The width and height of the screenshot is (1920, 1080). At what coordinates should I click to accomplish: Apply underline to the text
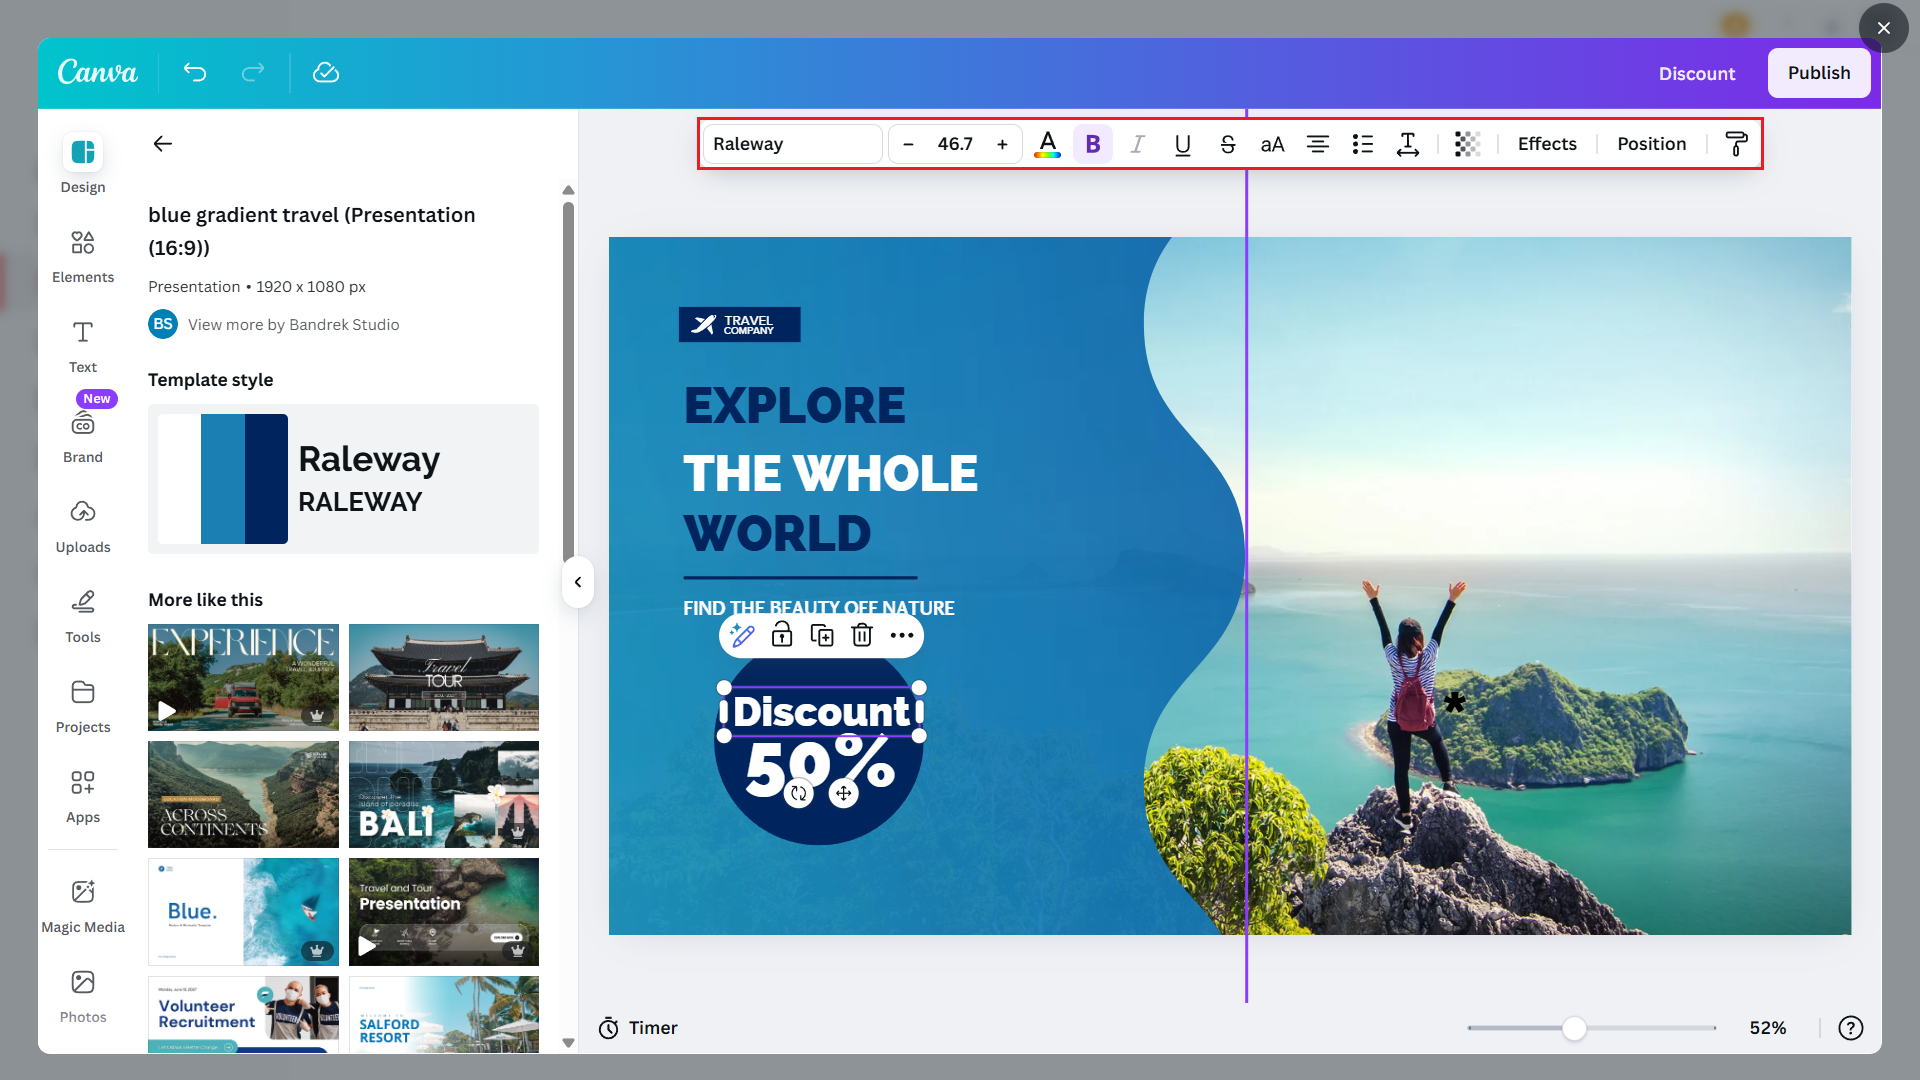click(1182, 144)
